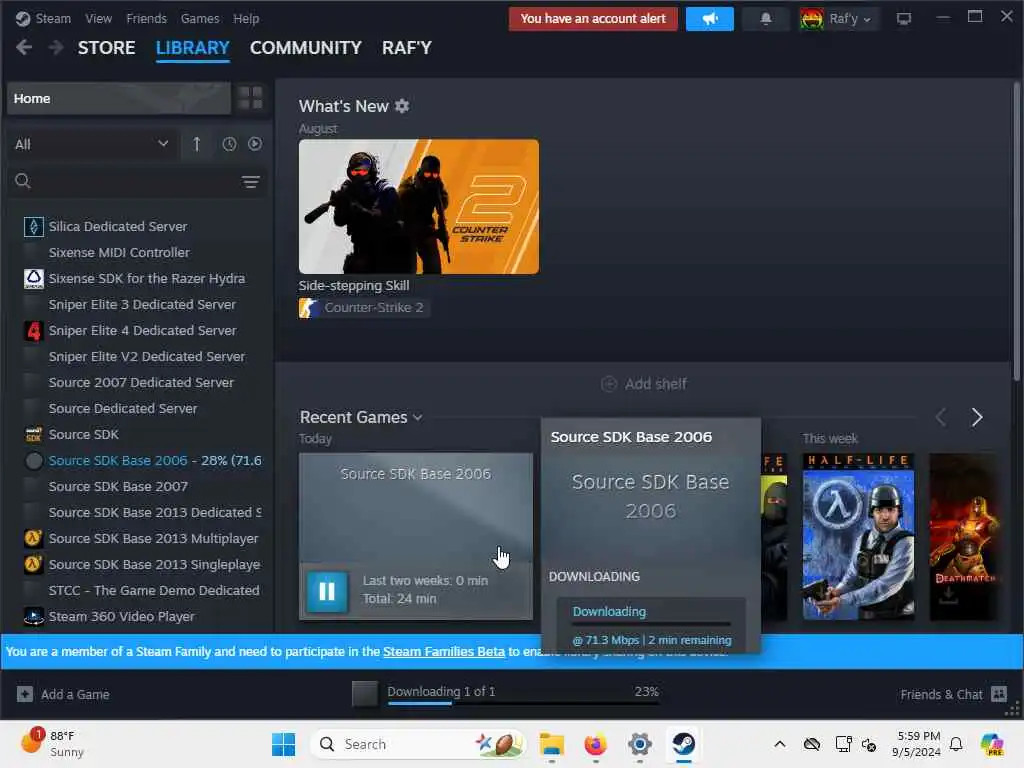Image resolution: width=1024 pixels, height=768 pixels.
Task: Click the Windows taskbar Search box
Action: pos(418,744)
